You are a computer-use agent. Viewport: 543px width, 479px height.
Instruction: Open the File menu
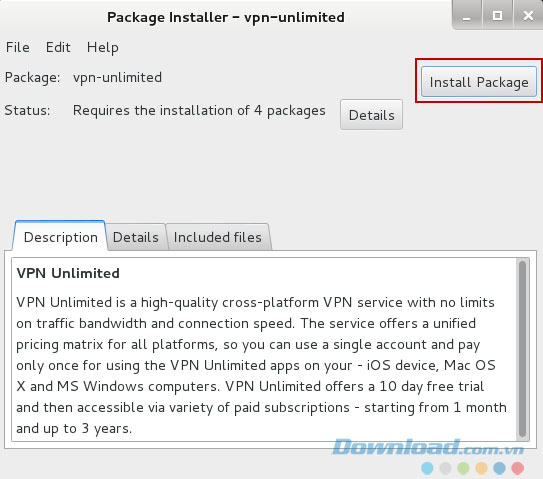[x=18, y=47]
